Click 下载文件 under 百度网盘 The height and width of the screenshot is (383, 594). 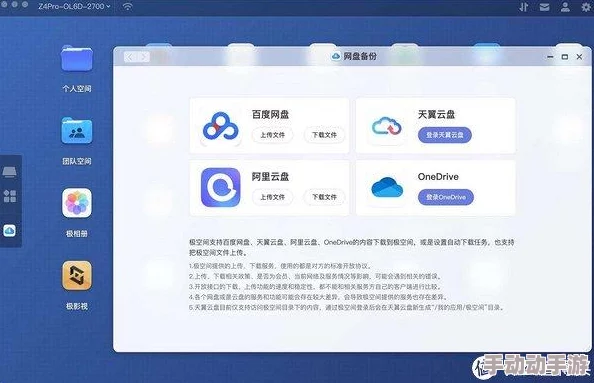click(324, 135)
